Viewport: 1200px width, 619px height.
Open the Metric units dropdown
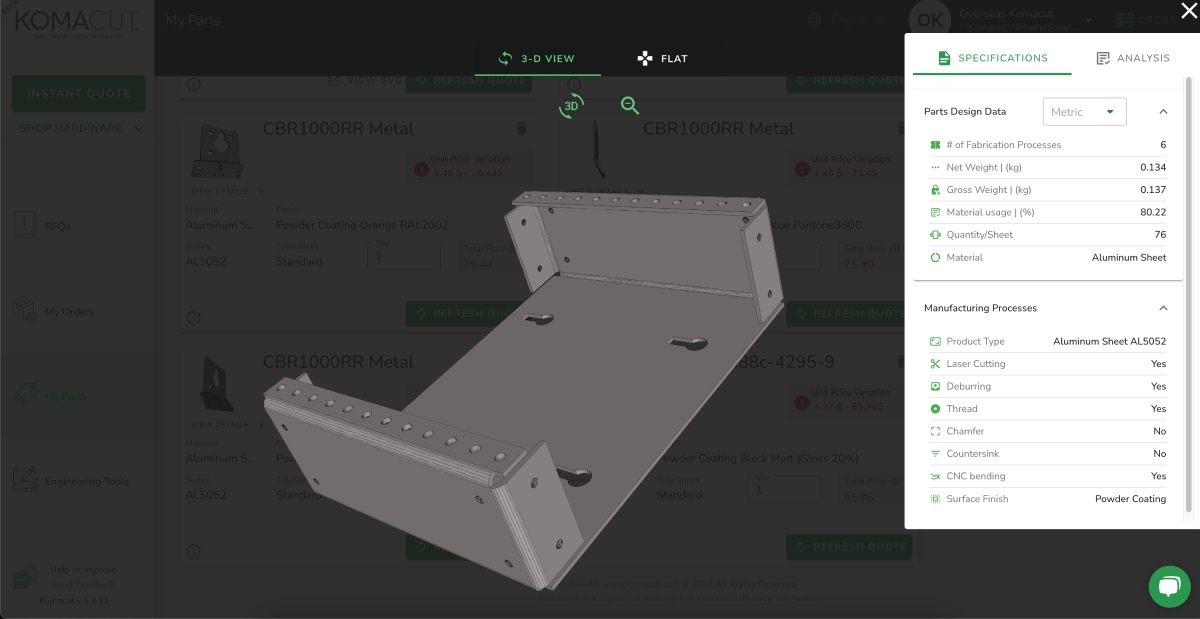1084,111
